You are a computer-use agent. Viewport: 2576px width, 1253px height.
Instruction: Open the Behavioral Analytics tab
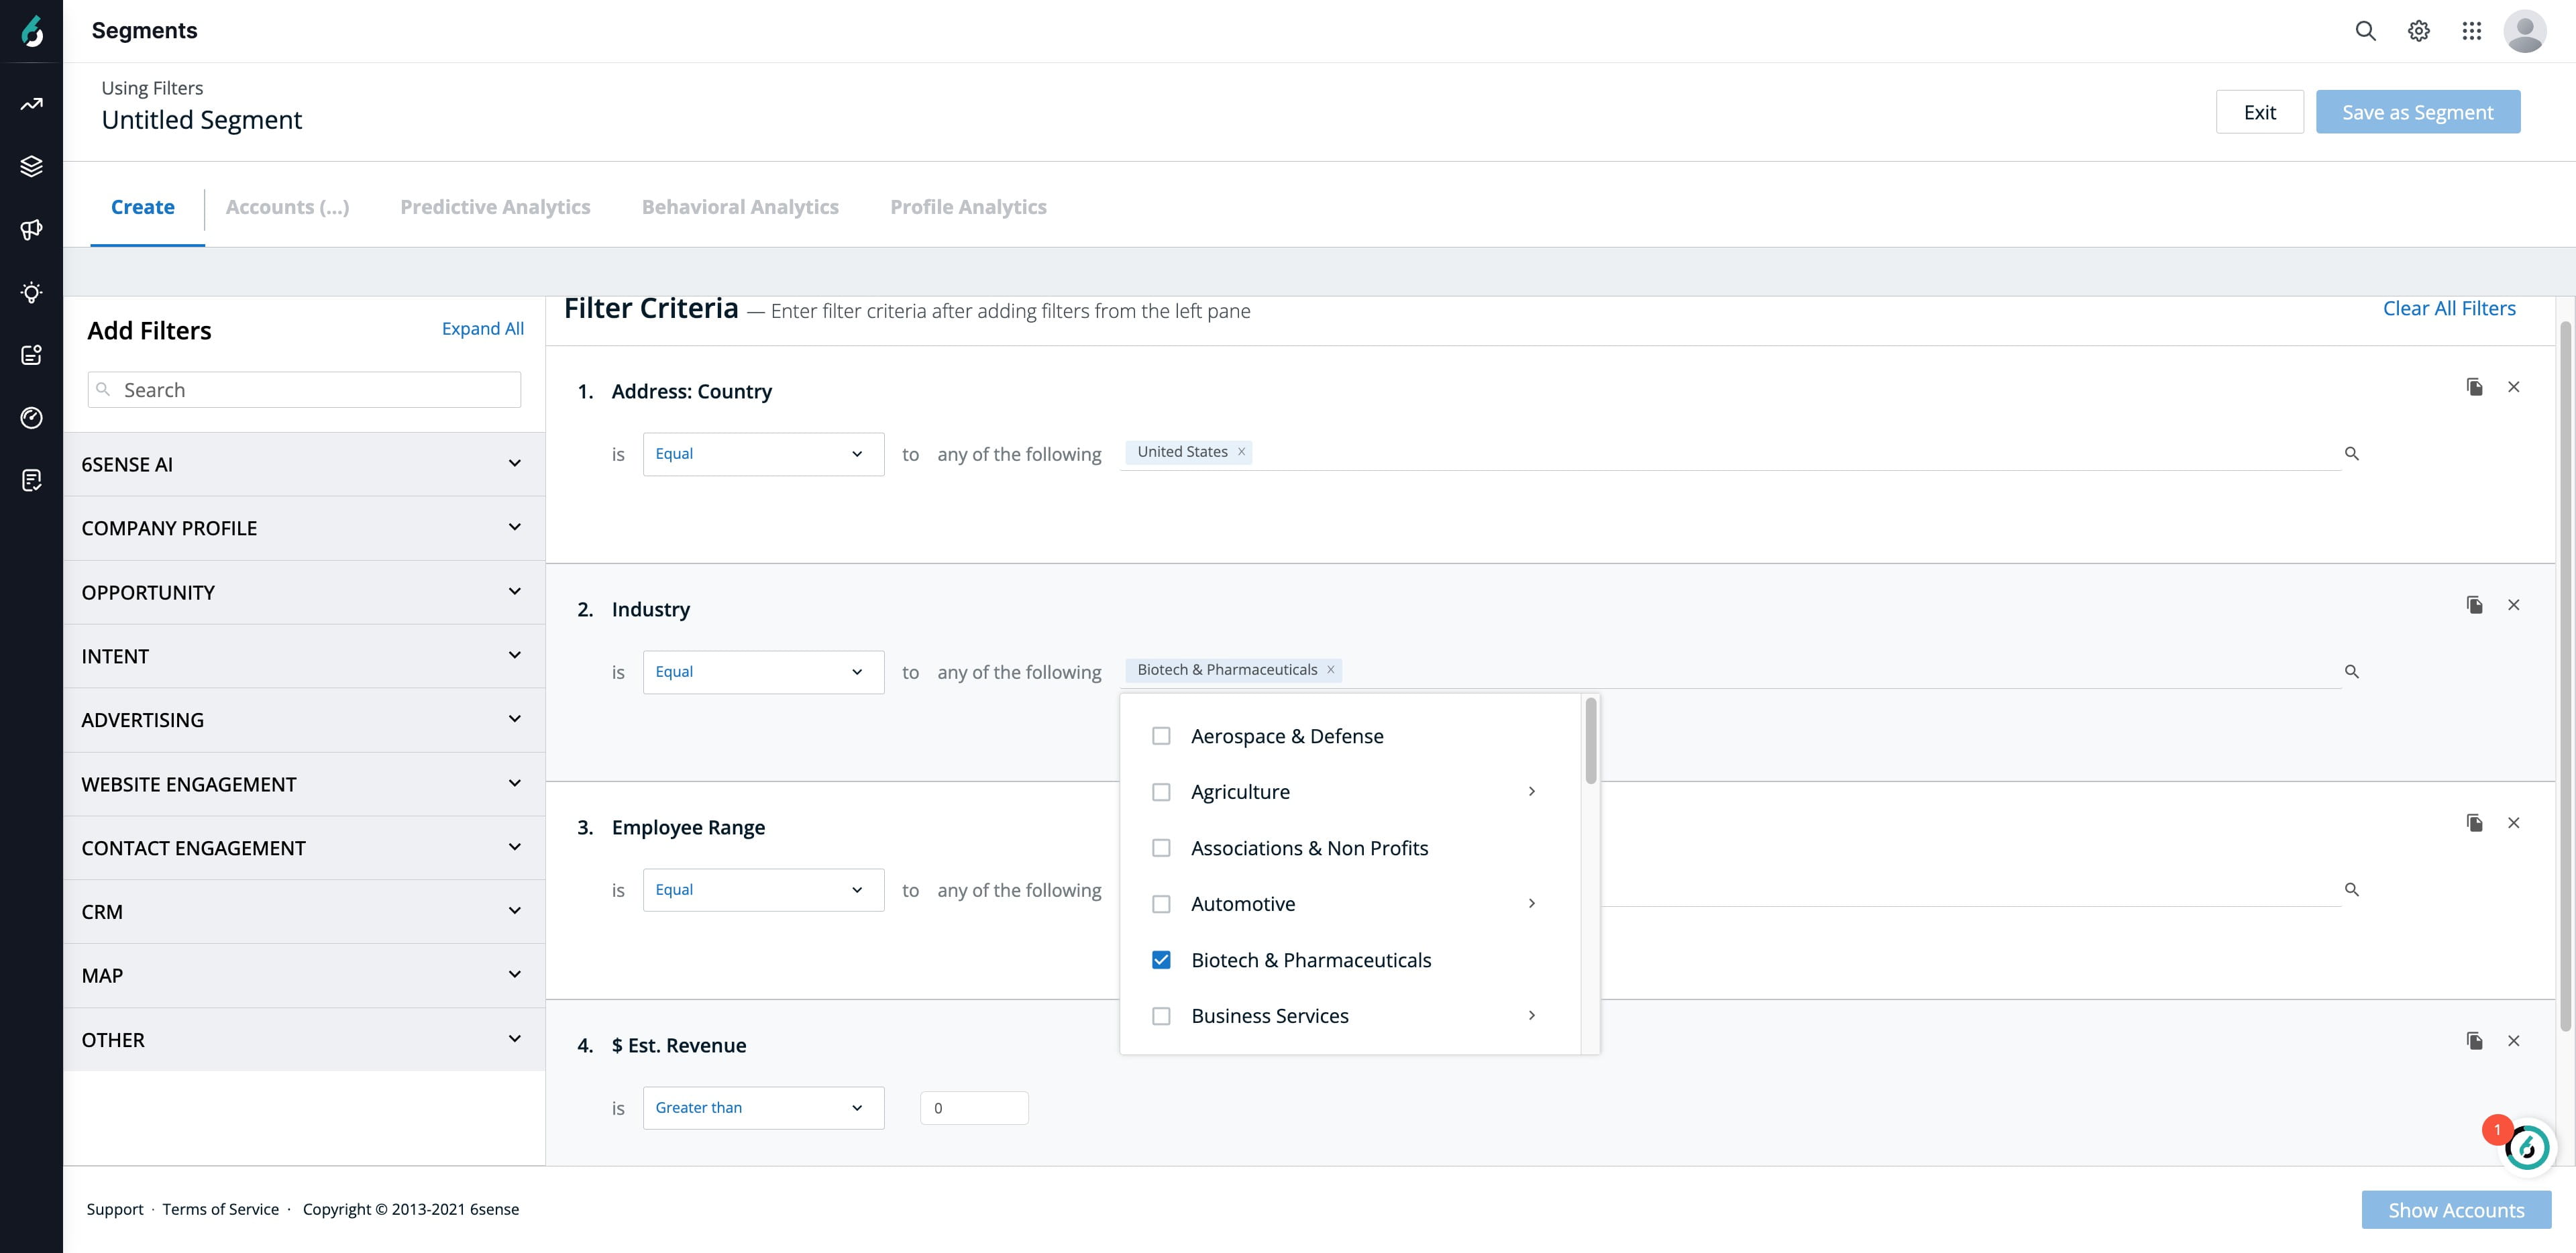pos(740,207)
